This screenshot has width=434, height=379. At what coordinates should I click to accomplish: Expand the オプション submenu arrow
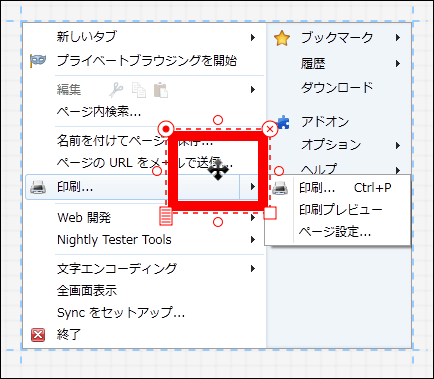[398, 145]
